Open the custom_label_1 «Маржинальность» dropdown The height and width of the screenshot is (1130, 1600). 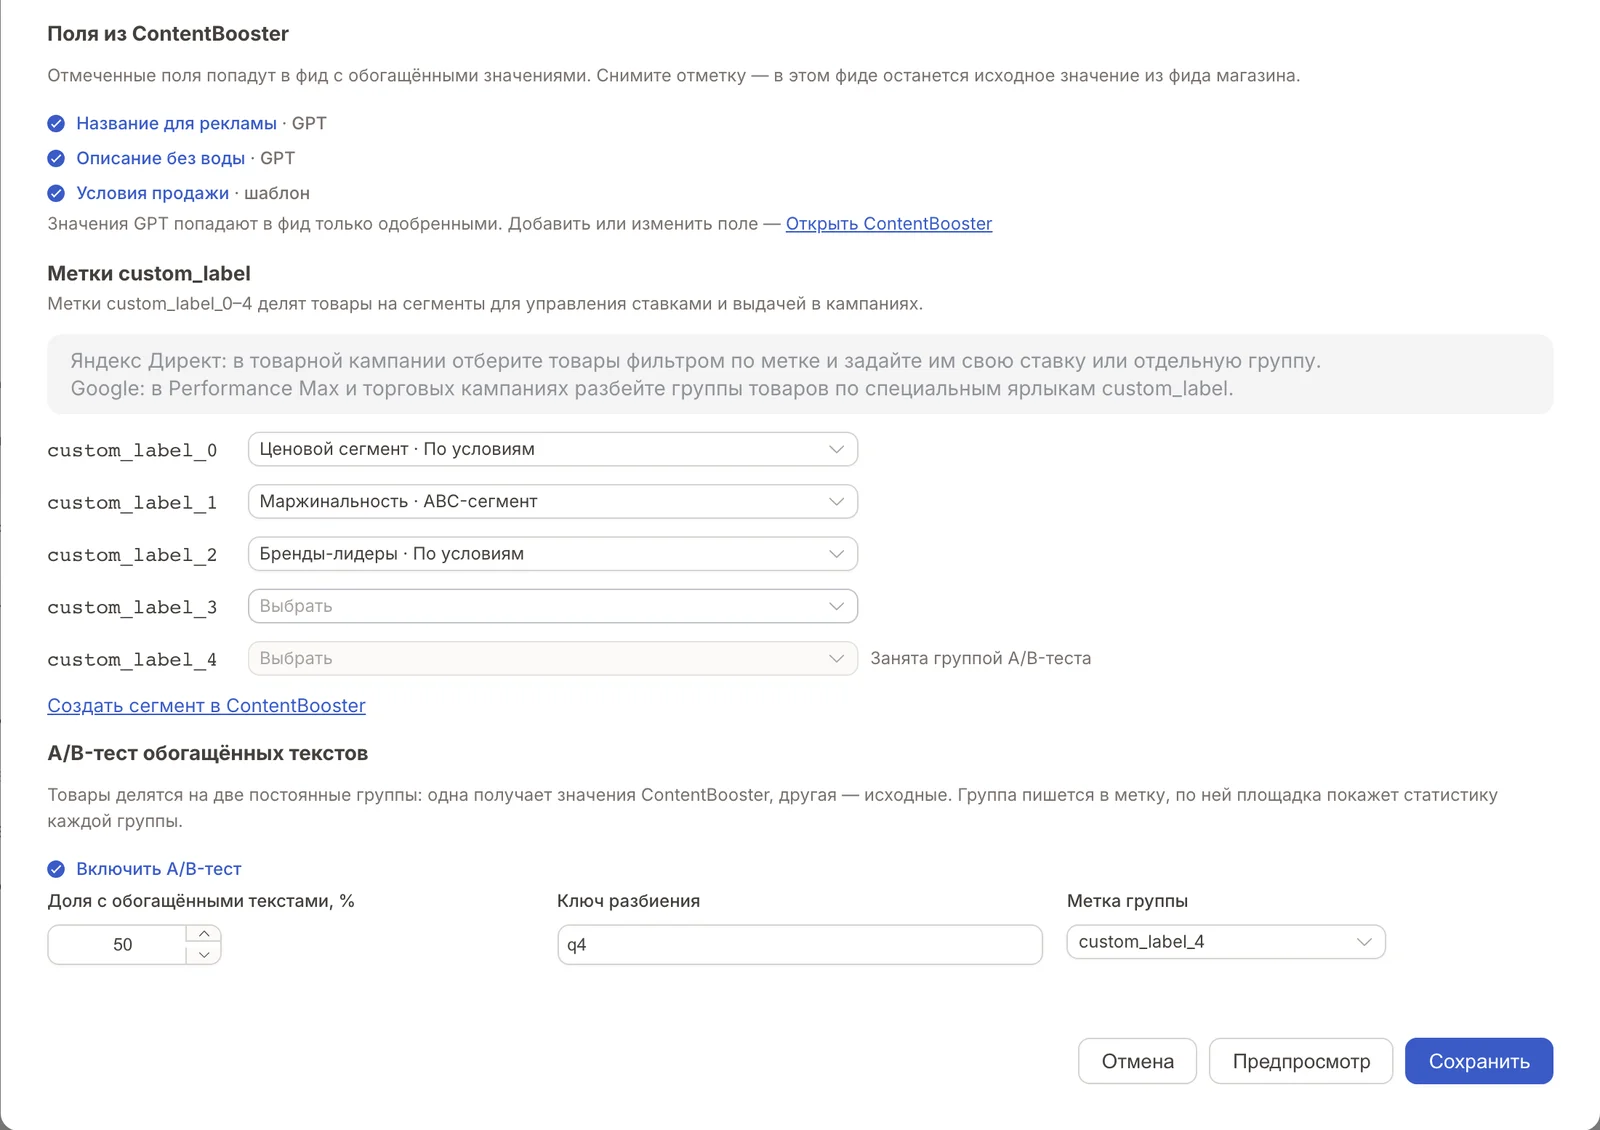point(552,501)
